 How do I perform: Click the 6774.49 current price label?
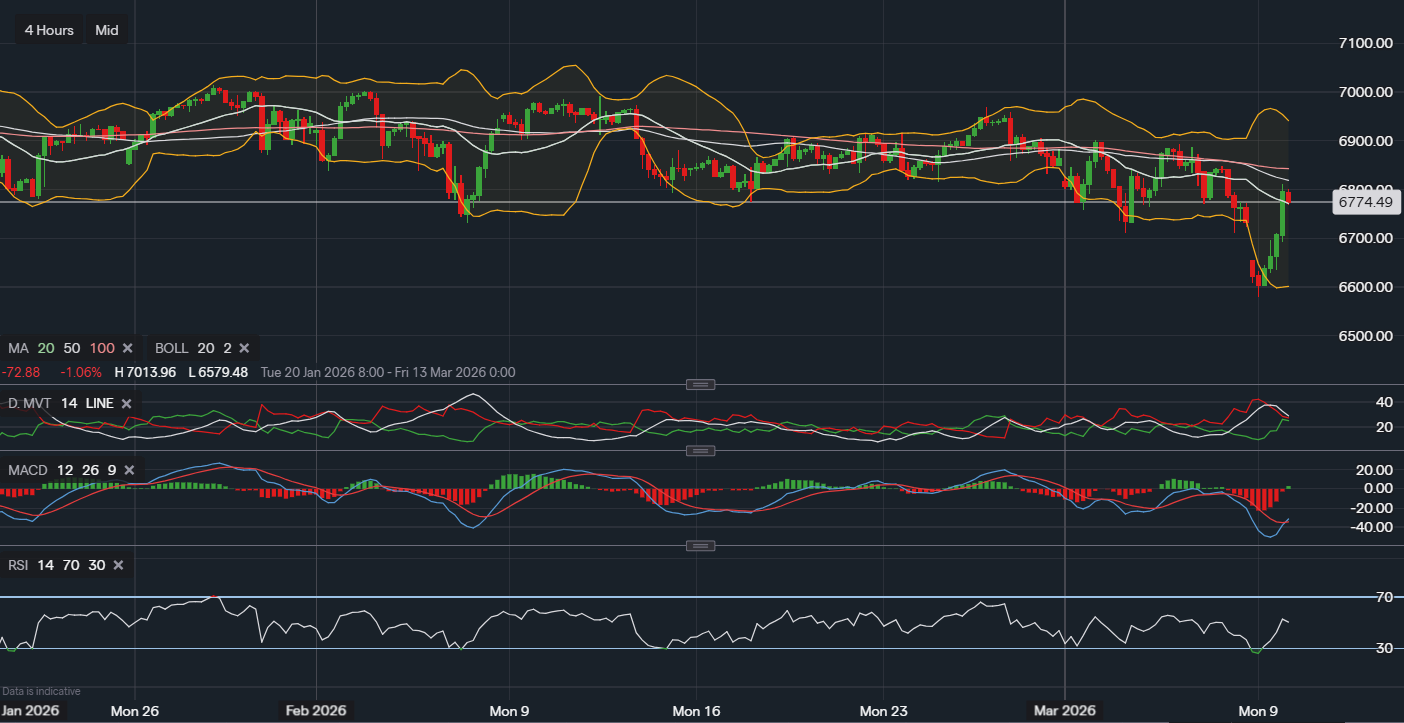tap(1368, 202)
